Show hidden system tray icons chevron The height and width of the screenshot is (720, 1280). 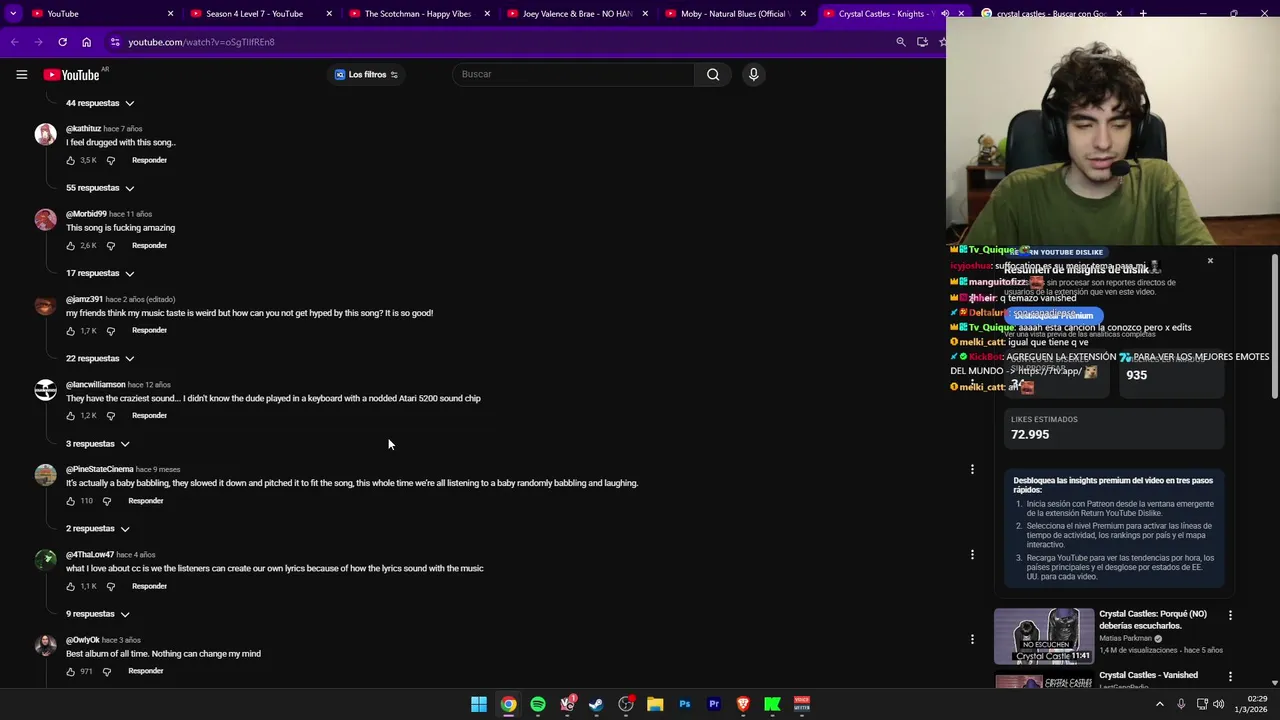coord(1160,704)
